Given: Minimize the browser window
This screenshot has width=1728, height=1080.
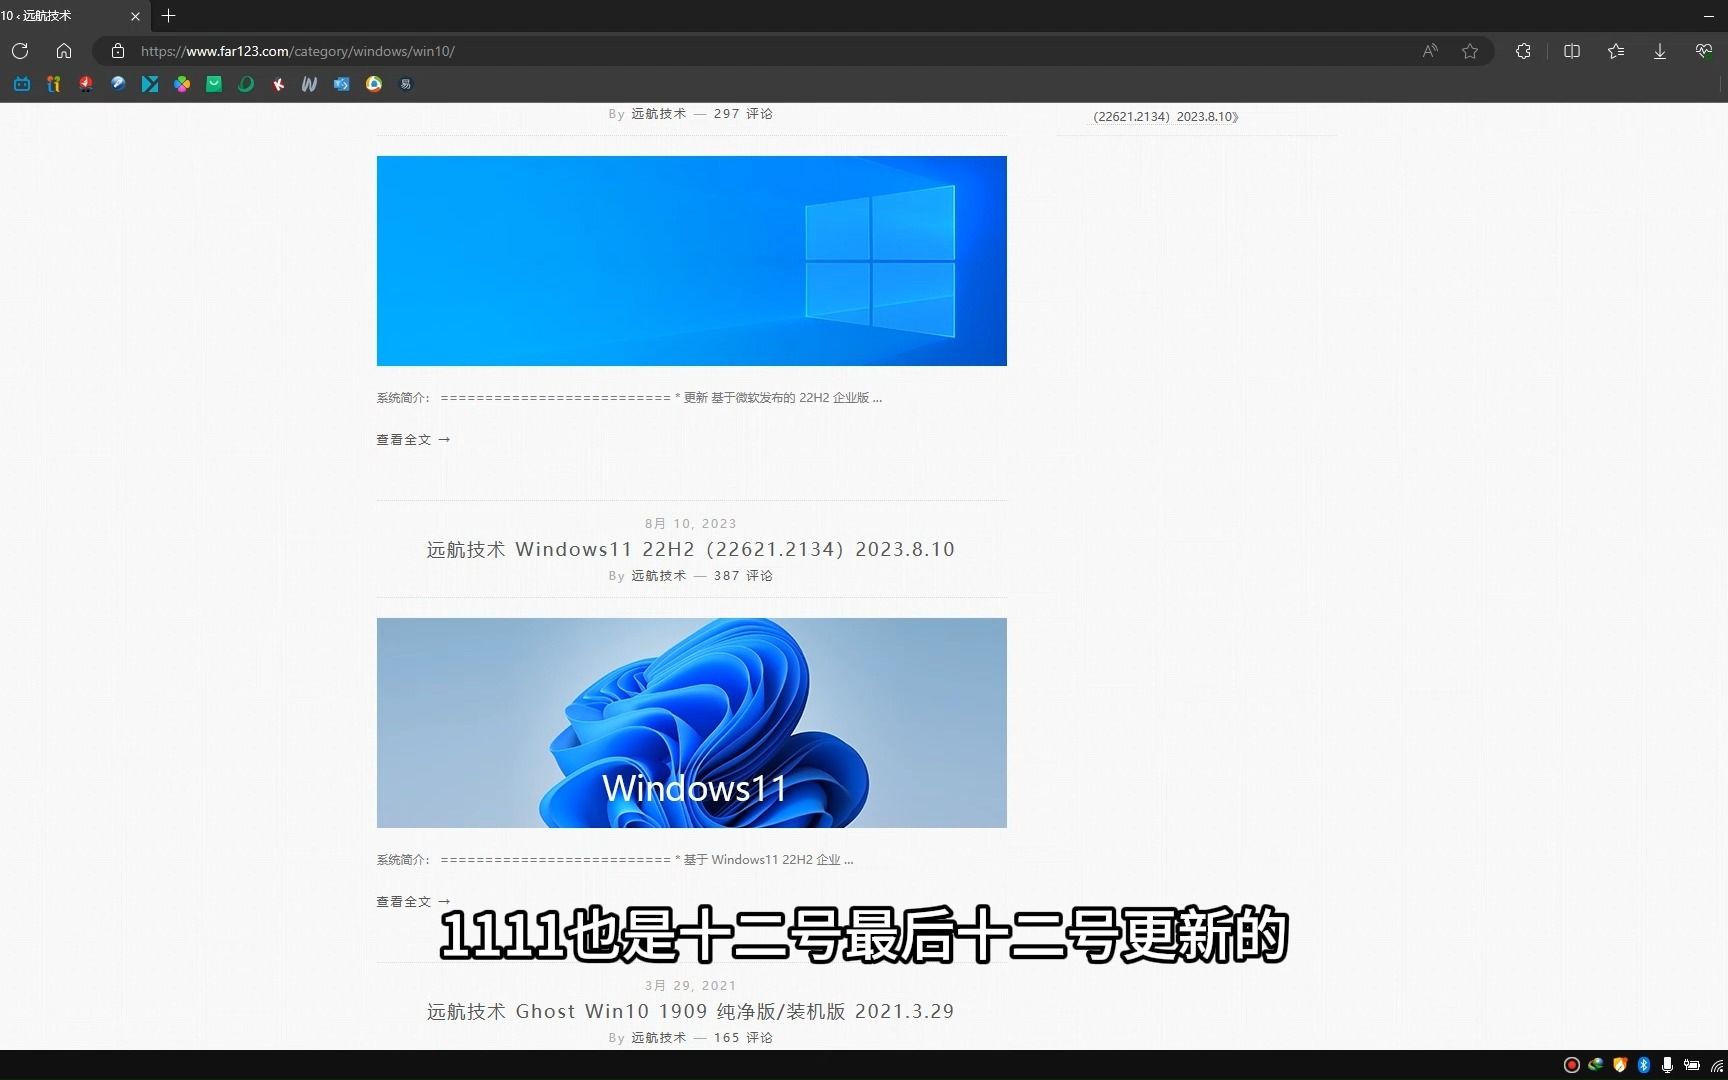Looking at the screenshot, I should pos(1709,16).
